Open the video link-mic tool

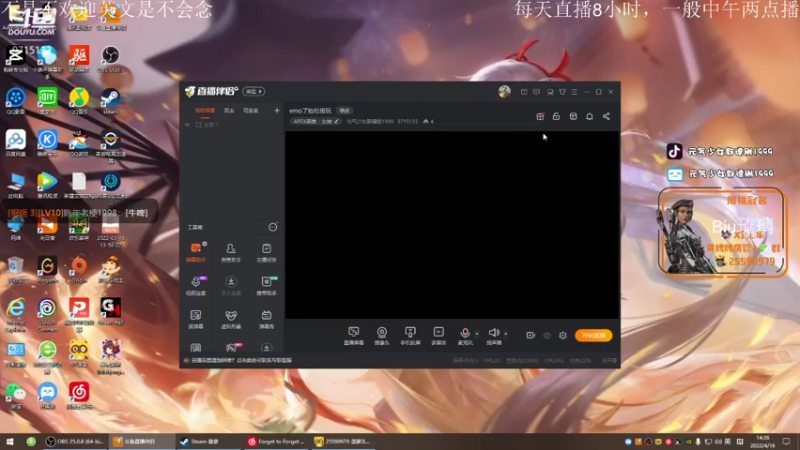[x=196, y=286]
